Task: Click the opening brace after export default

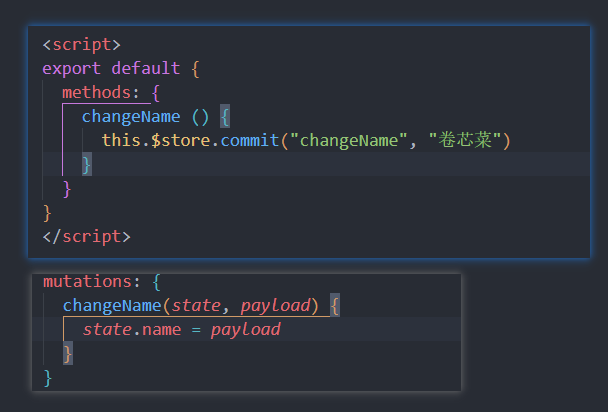Action: point(196,68)
